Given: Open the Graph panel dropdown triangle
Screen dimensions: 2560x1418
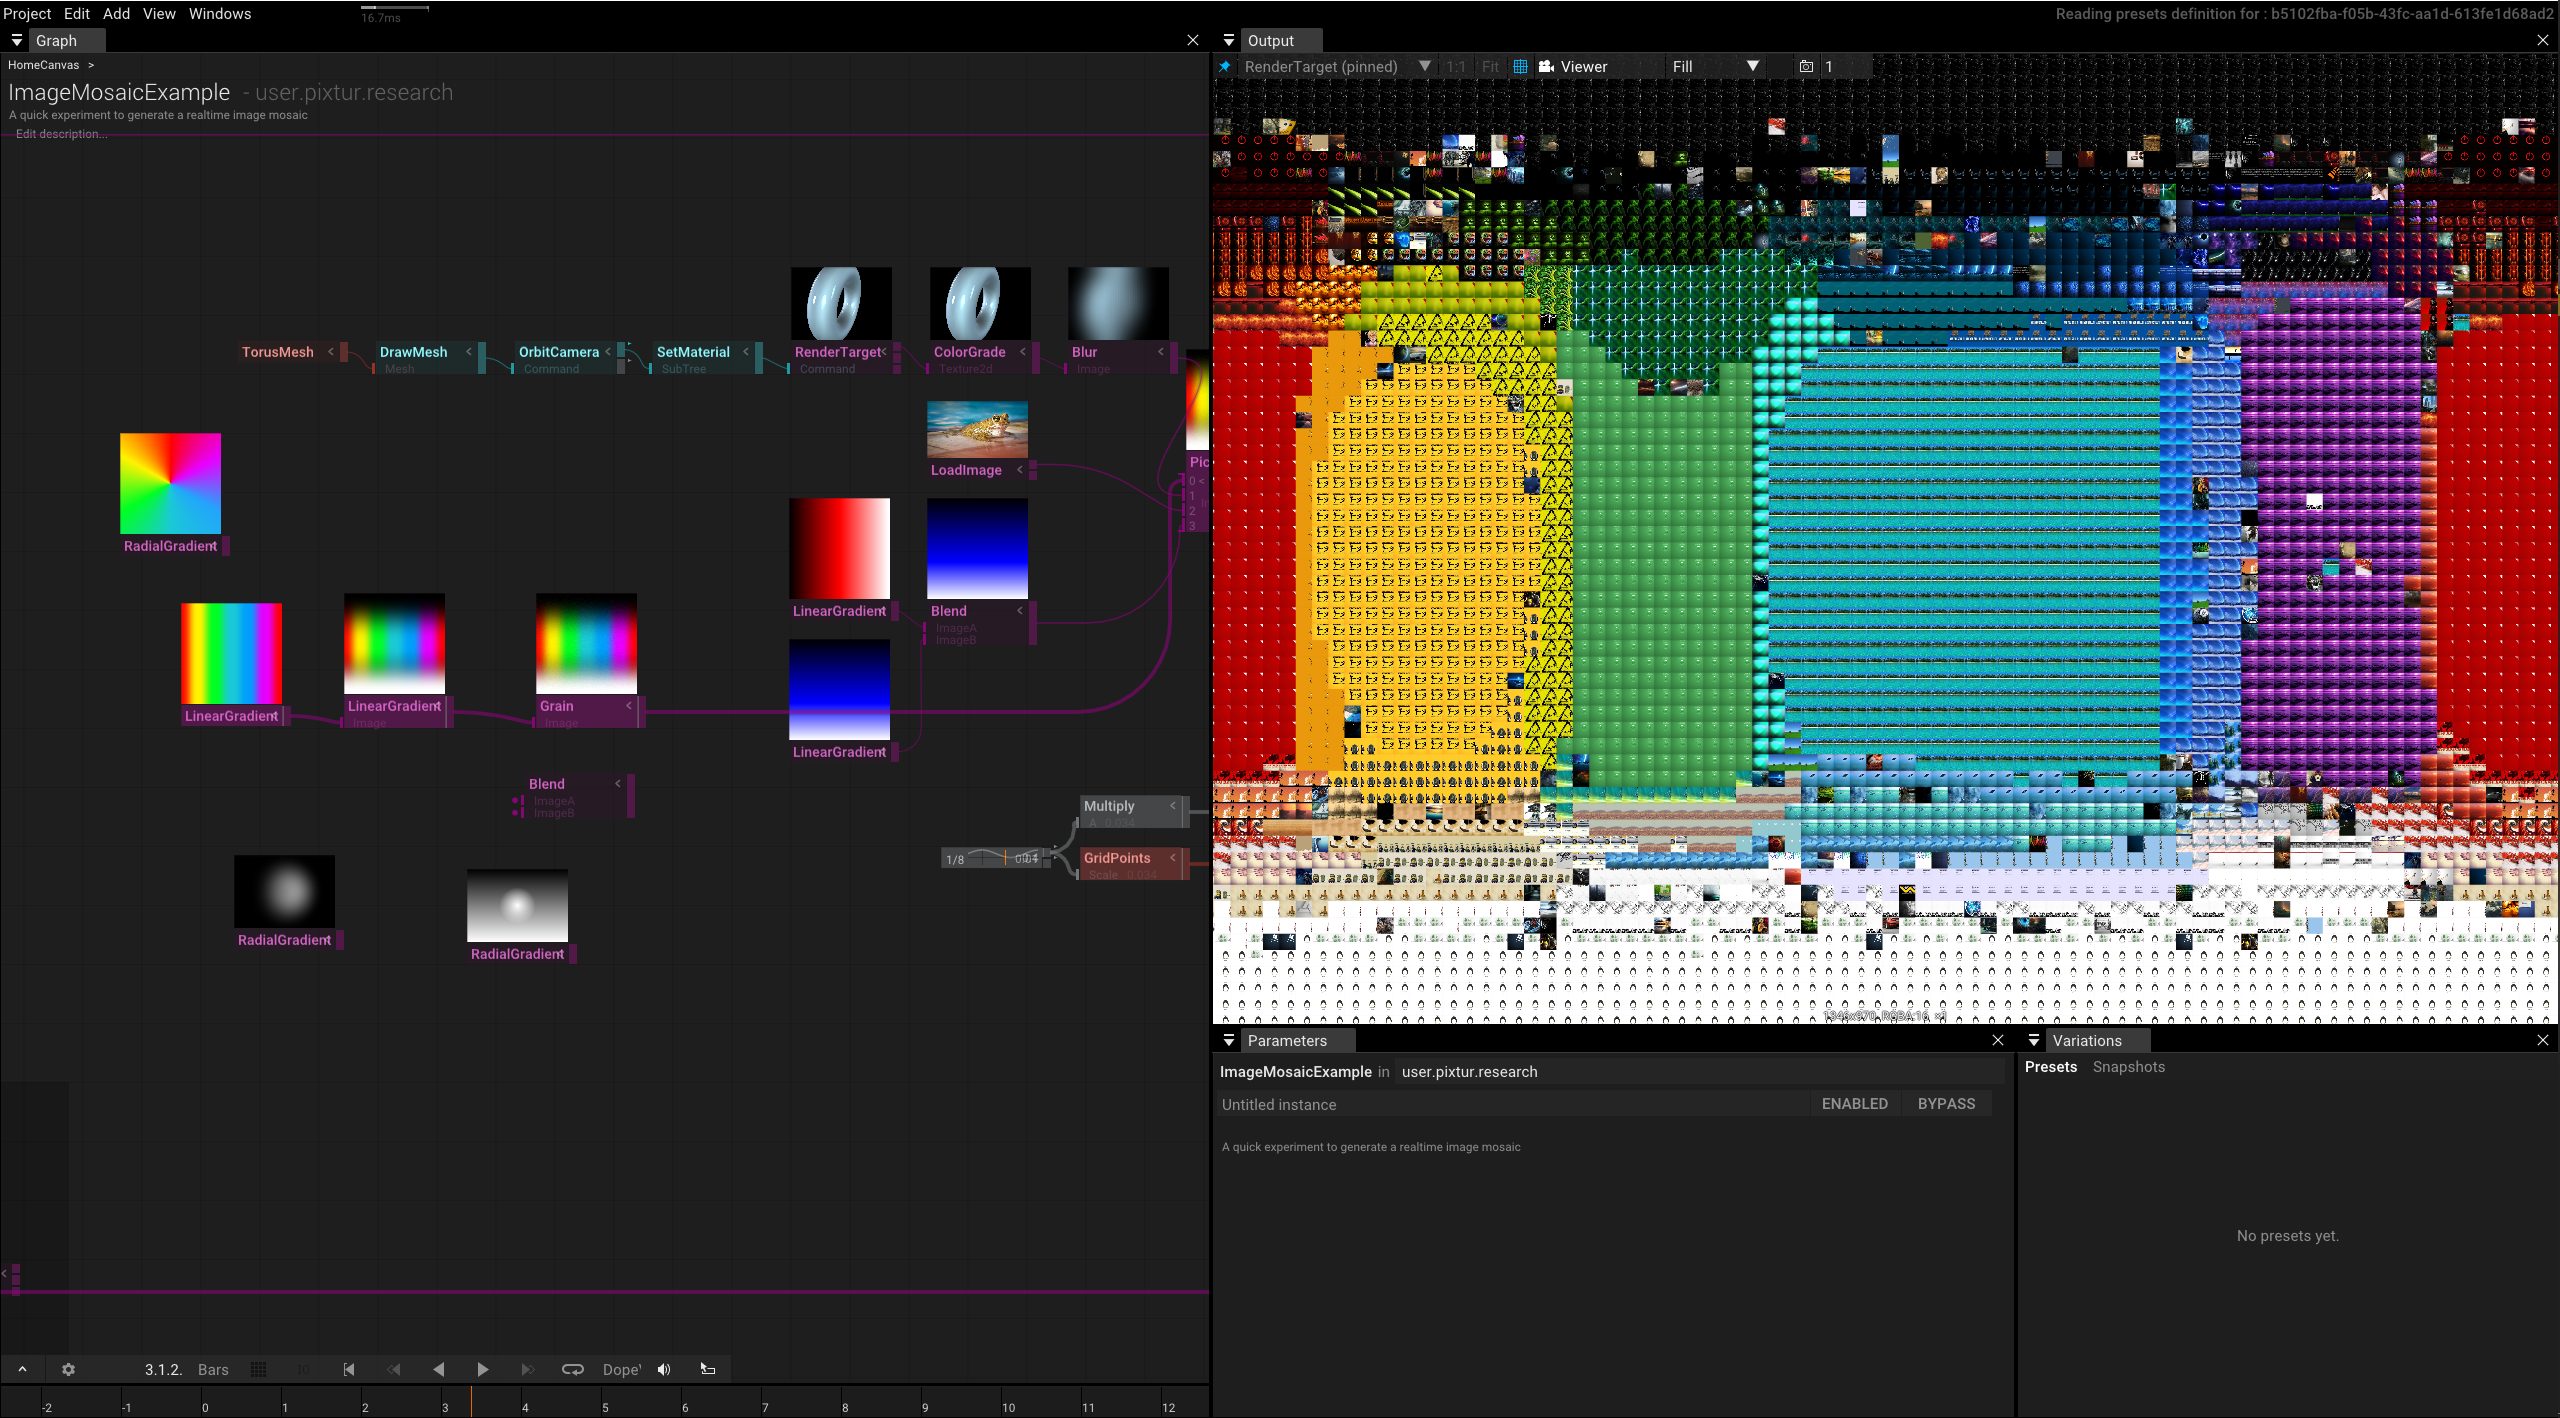Looking at the screenshot, I should (16, 40).
